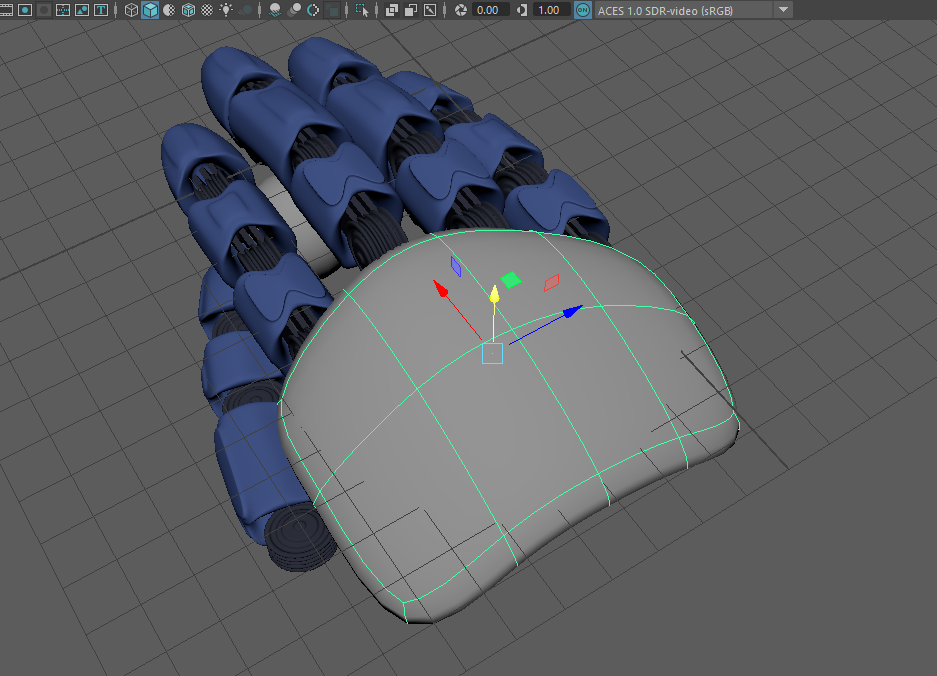Click the blue plane handle of manipulator

456,267
